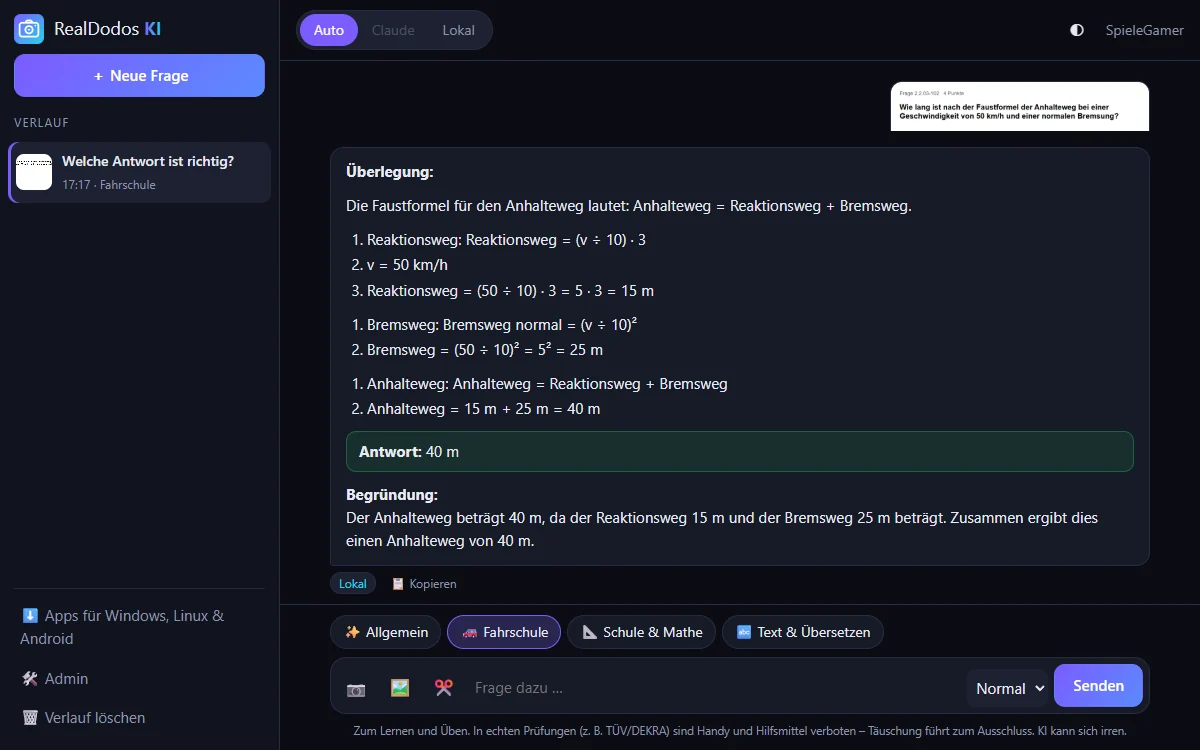Viewport: 1200px width, 750px height.
Task: Open the uploaded question image thumbnail
Action: point(1020,106)
